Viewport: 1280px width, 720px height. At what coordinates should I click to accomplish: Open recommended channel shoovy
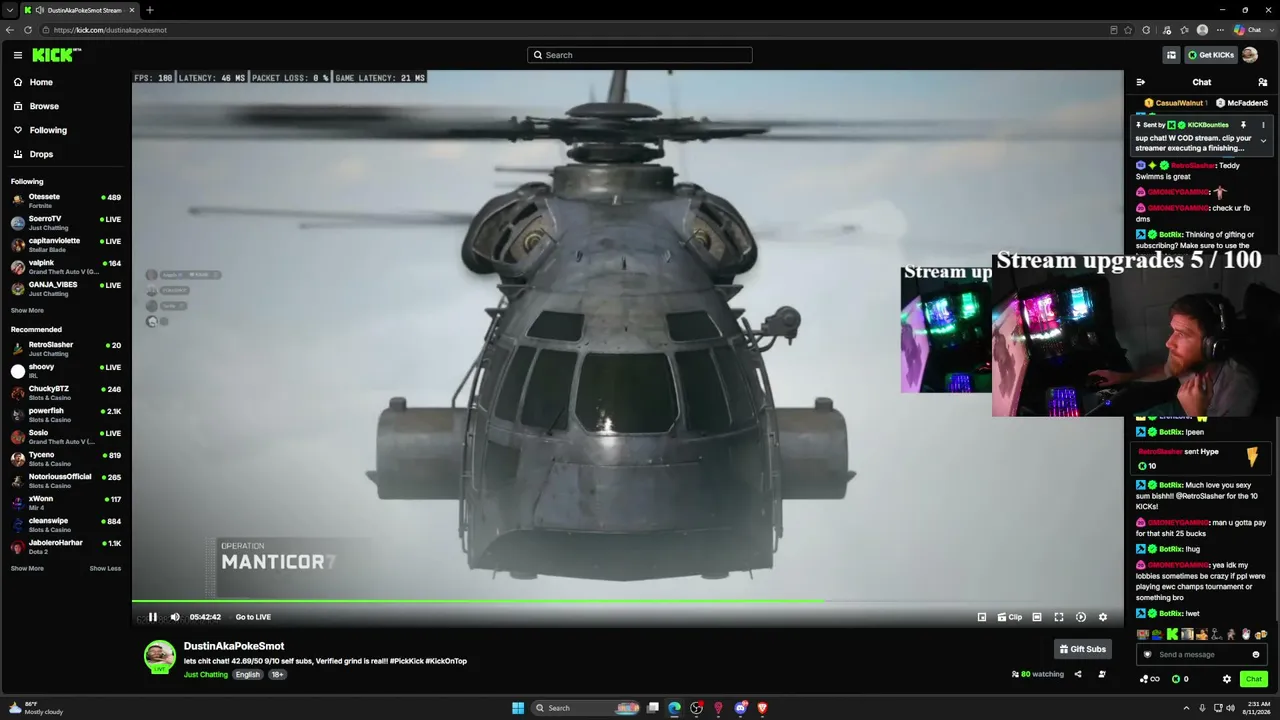coord(66,370)
